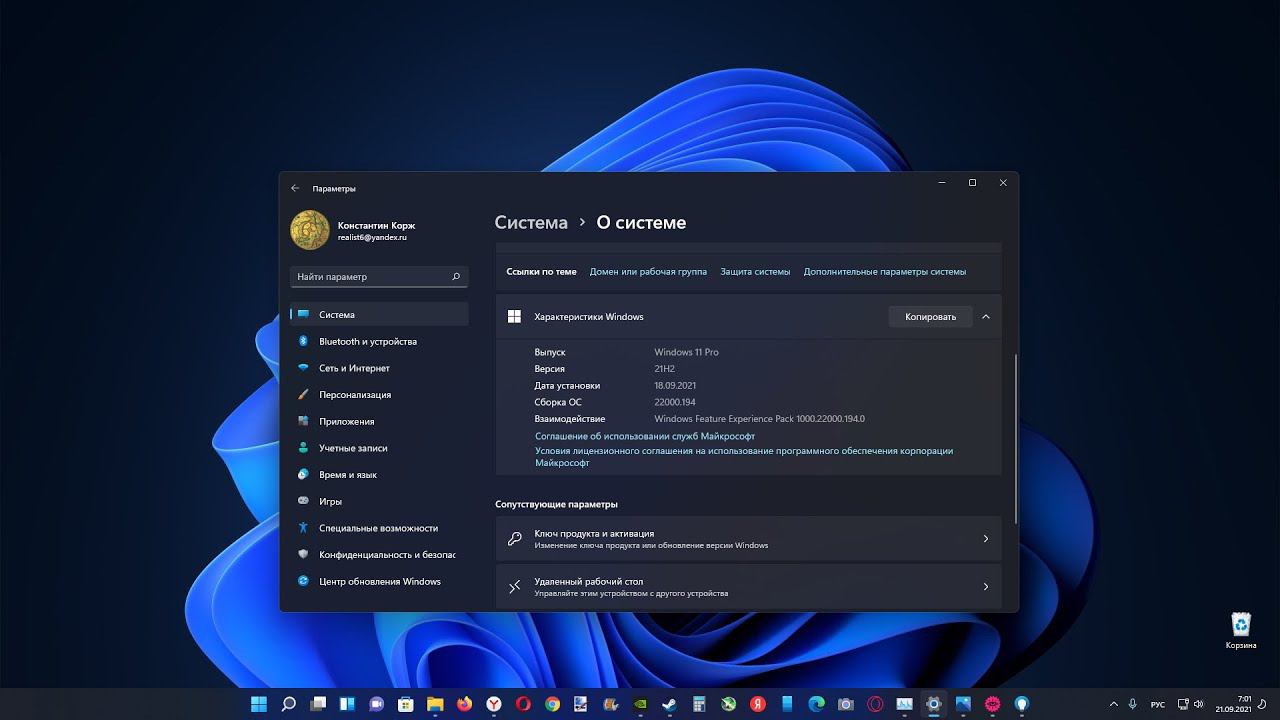Image resolution: width=1280 pixels, height=720 pixels.
Task: Launch Firefox from the taskbar
Action: (464, 704)
